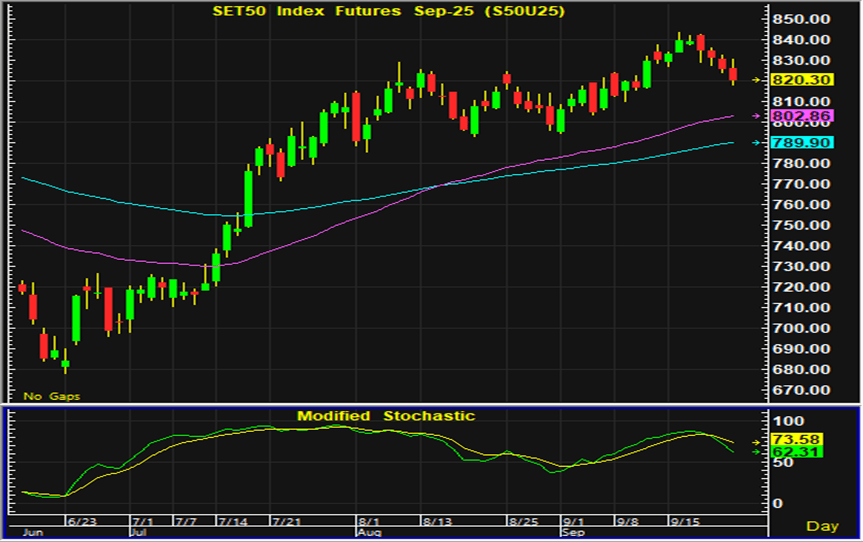863x542 pixels.
Task: Click the yellow 73.58 stochastic value label
Action: [782, 440]
